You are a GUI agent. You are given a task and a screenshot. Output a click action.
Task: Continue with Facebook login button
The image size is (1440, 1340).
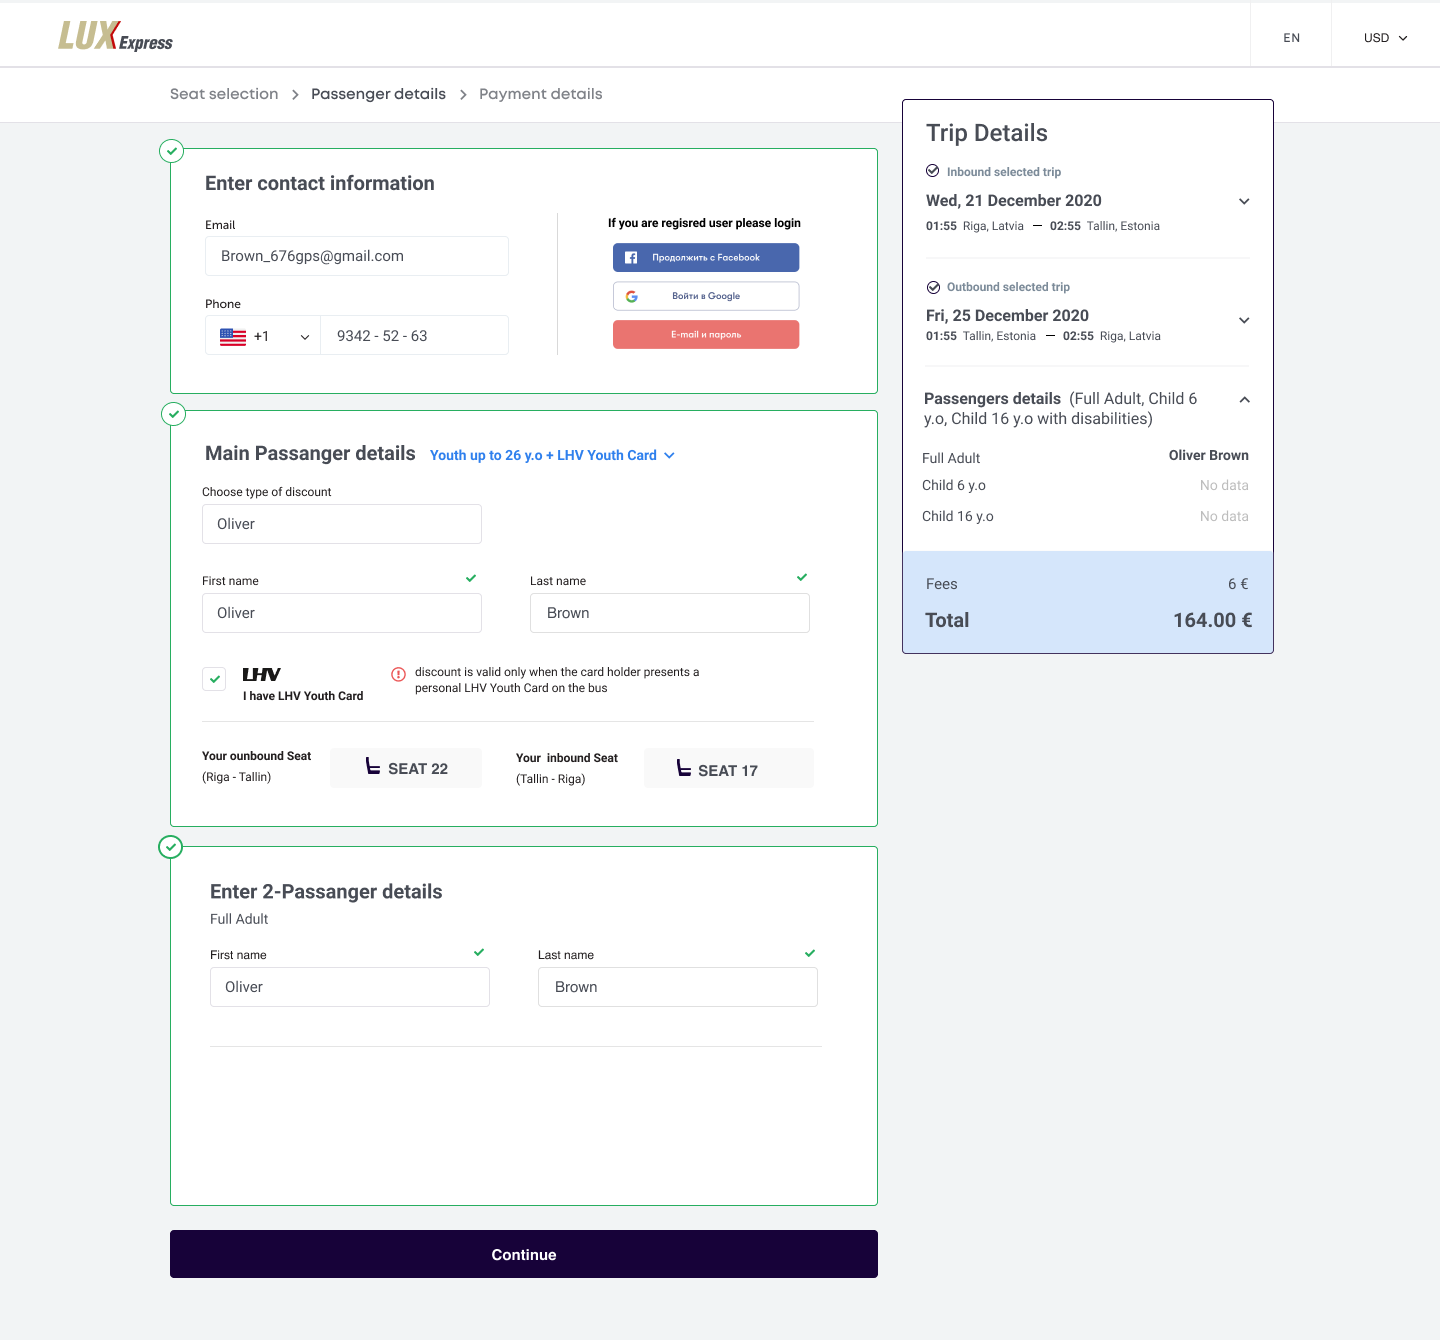[x=706, y=258]
